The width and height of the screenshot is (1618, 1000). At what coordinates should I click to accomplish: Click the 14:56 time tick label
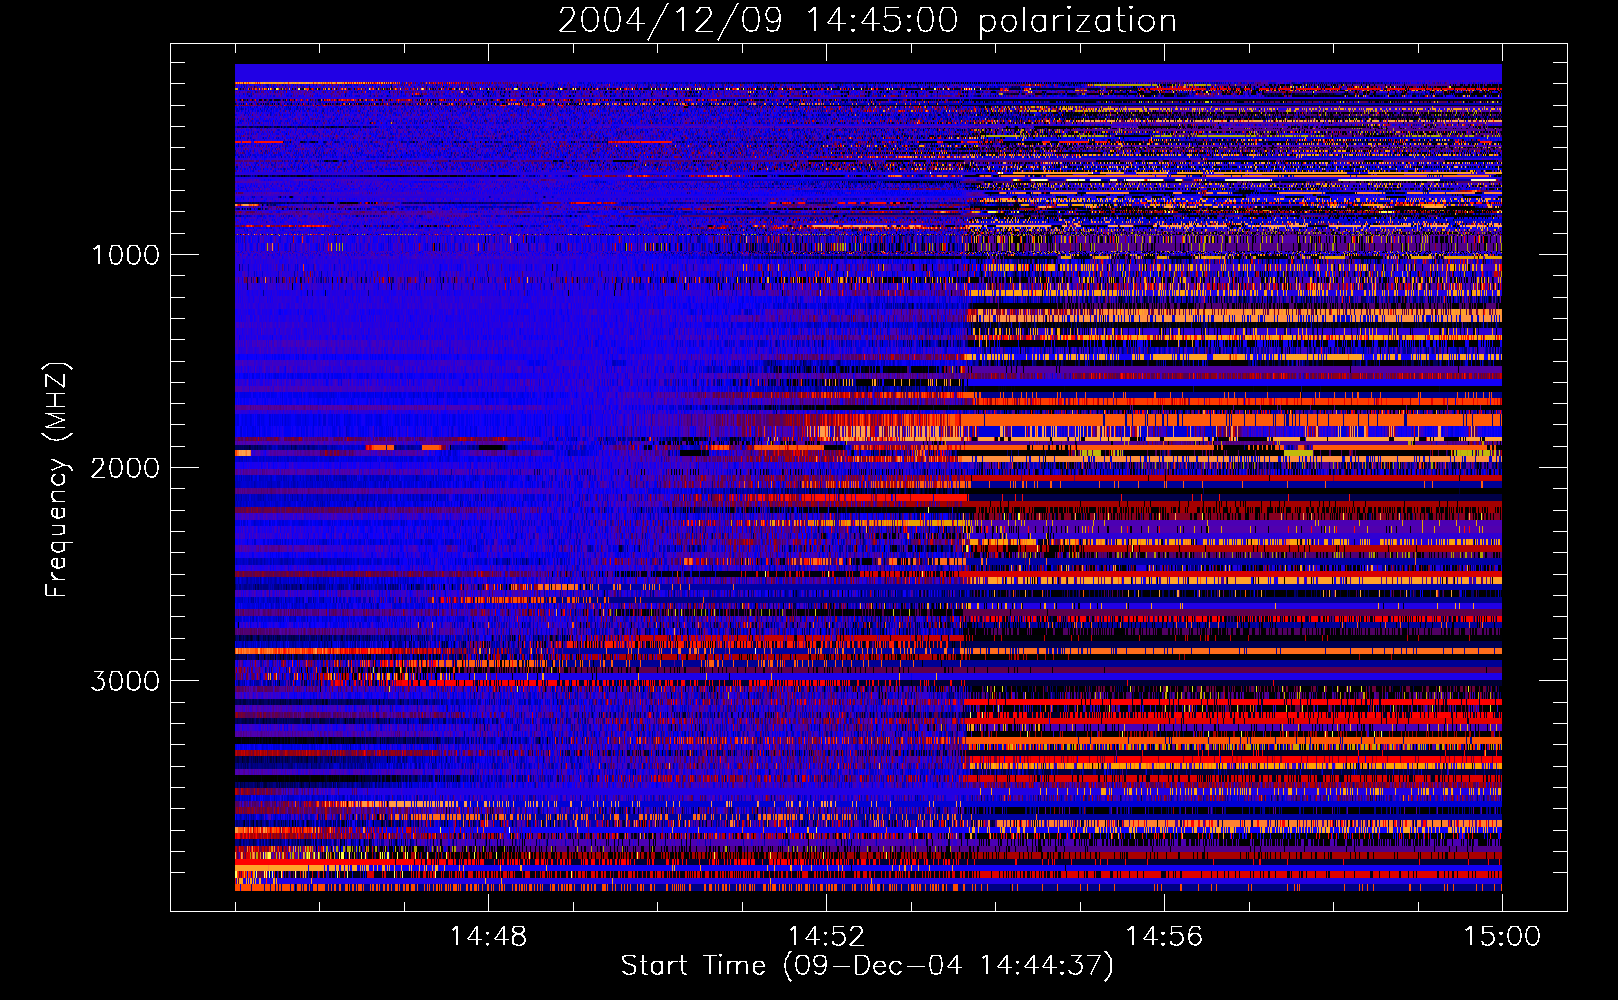[x=1164, y=937]
